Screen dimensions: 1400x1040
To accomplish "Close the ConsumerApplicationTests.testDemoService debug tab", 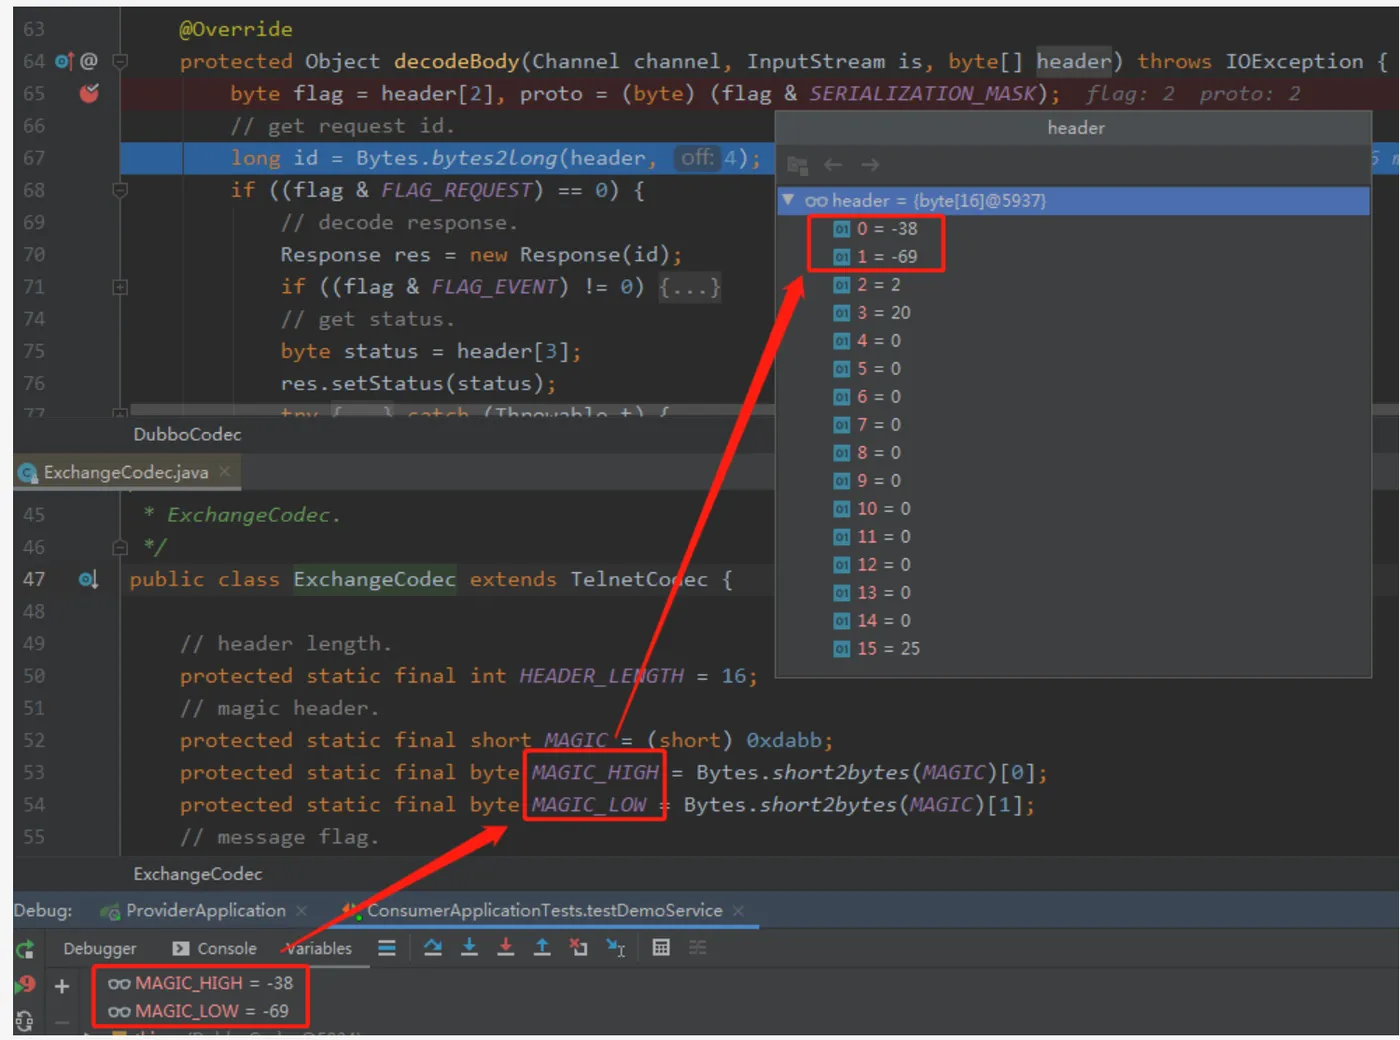I will [x=738, y=910].
